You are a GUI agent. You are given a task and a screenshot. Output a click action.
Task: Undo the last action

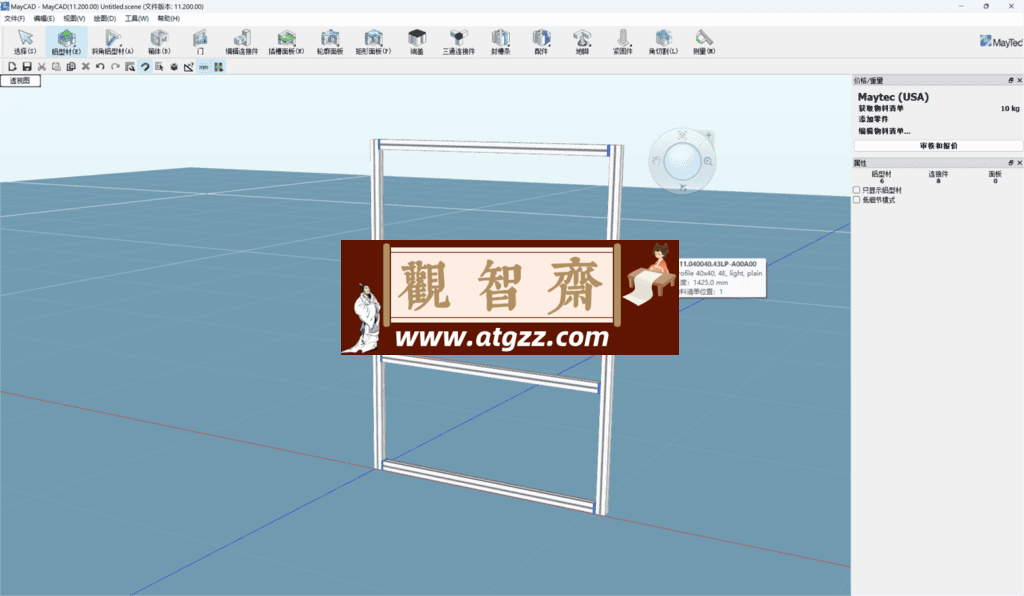[x=100, y=67]
